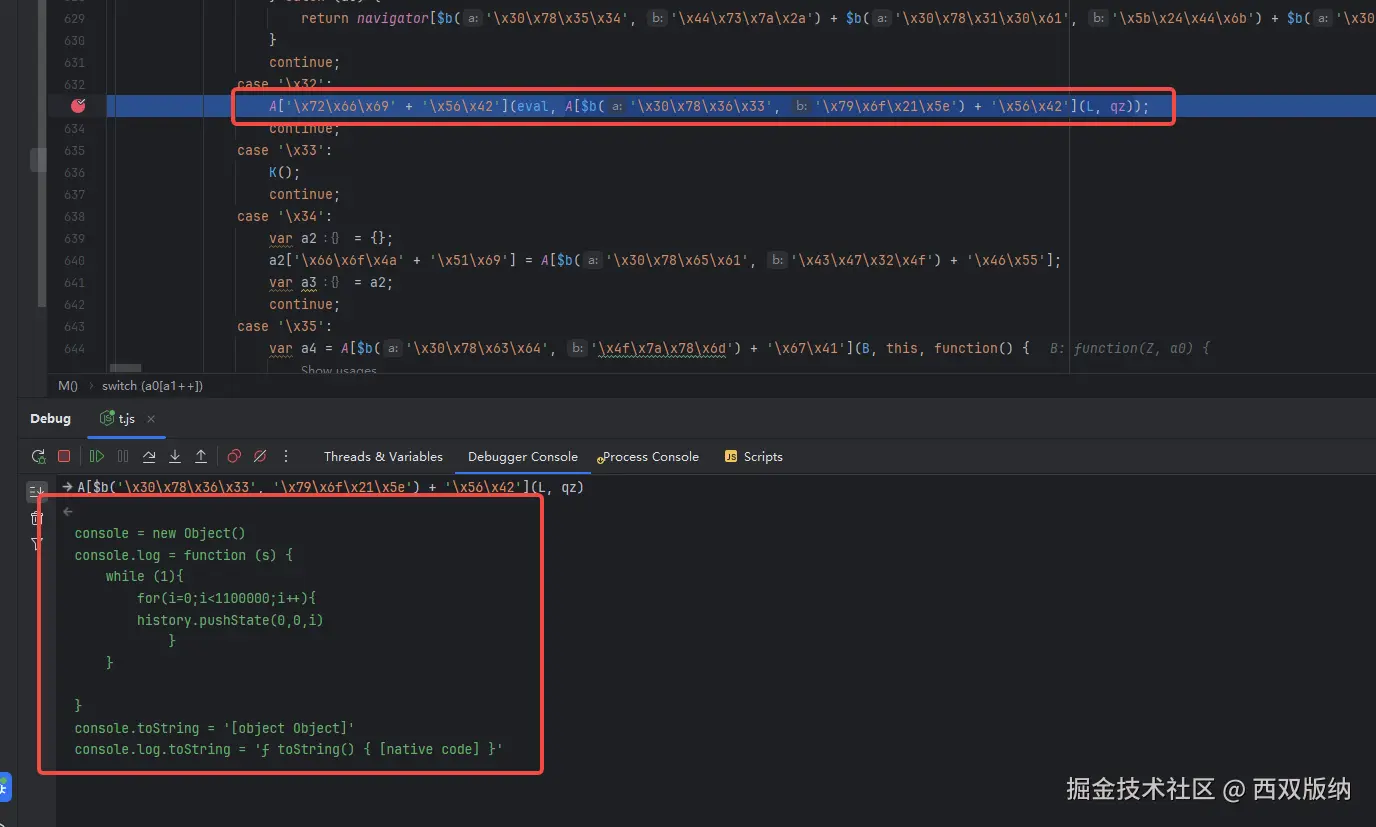
Task: Close the t.js debug tab
Action: 151,419
